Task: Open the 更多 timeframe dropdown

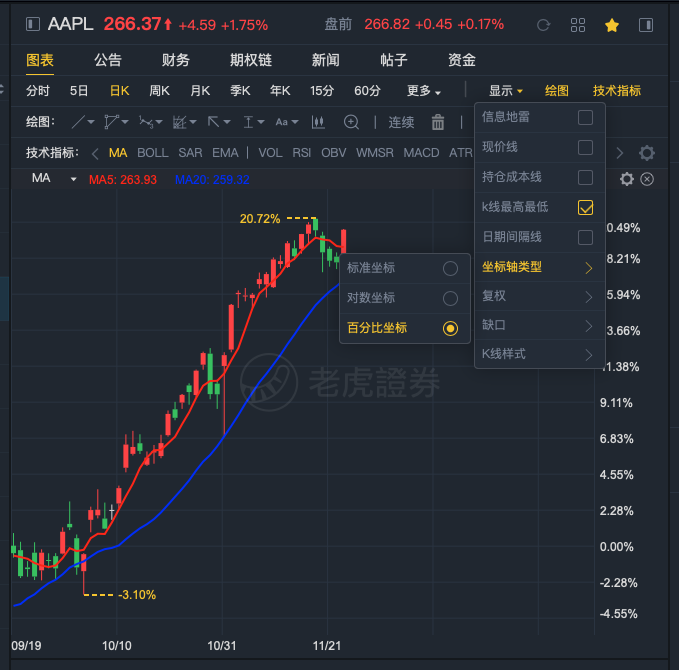Action: point(424,91)
